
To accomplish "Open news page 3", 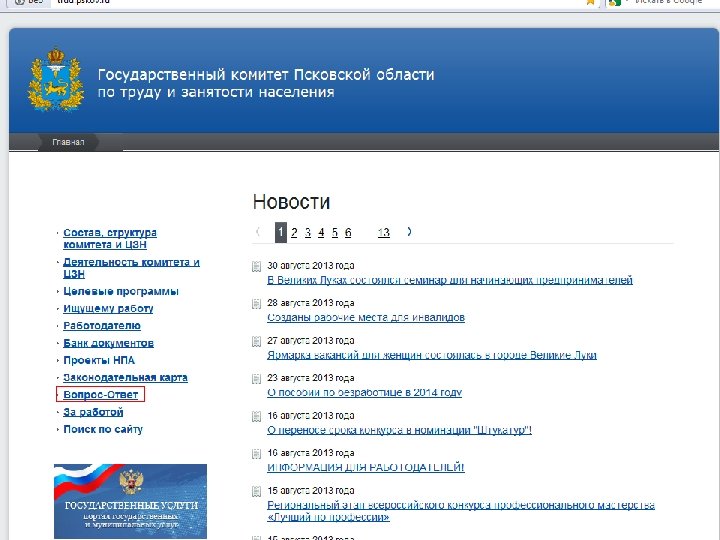I will (x=308, y=233).
